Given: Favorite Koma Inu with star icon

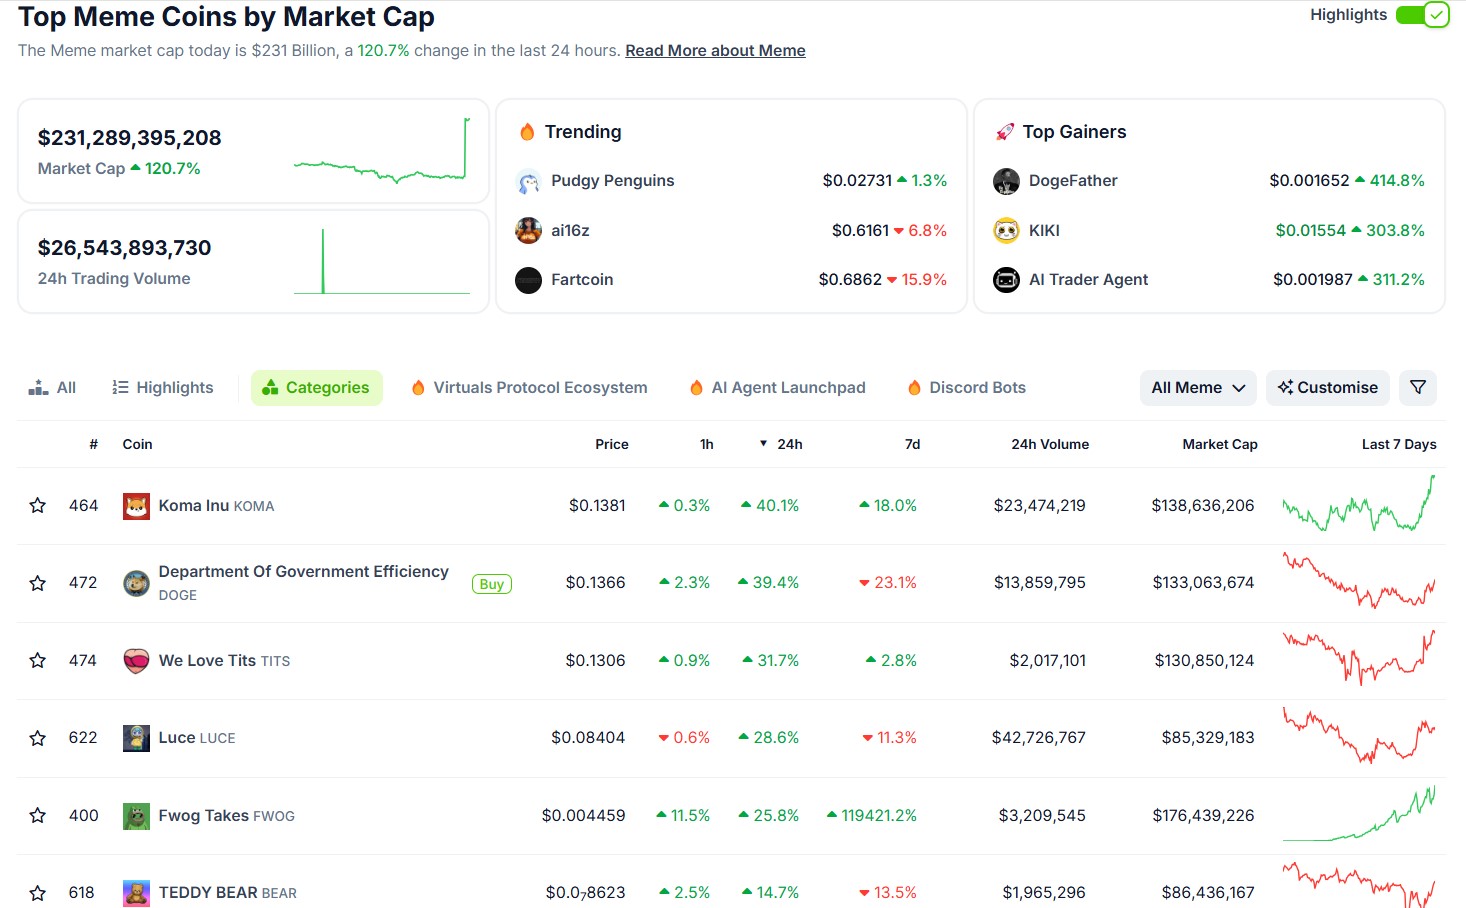Looking at the screenshot, I should click(x=38, y=506).
